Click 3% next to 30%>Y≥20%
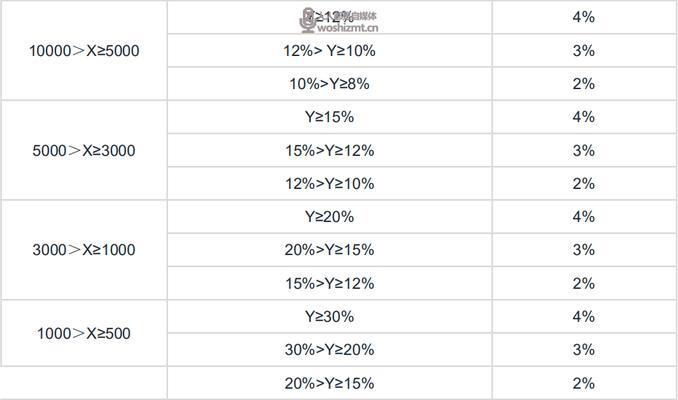 pos(584,349)
